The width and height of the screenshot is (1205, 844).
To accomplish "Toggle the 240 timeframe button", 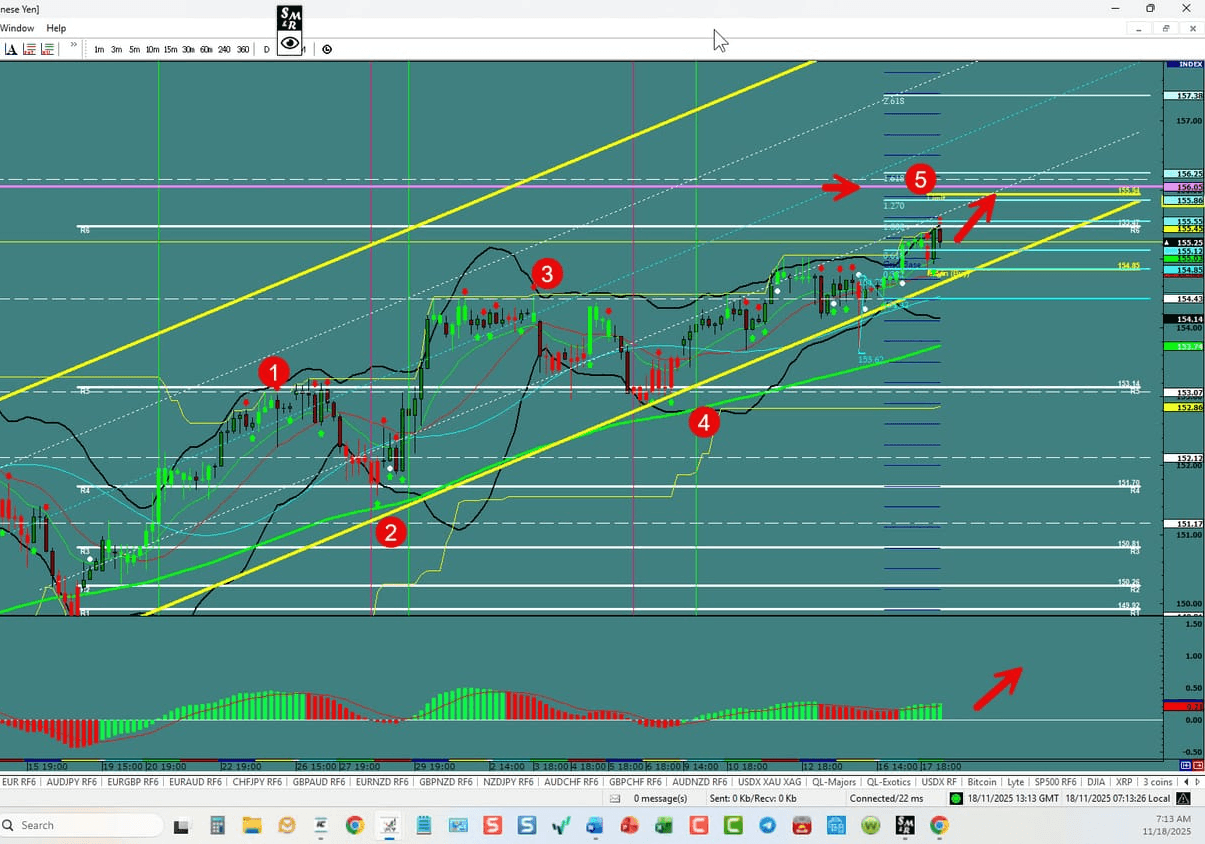I will coord(224,49).
